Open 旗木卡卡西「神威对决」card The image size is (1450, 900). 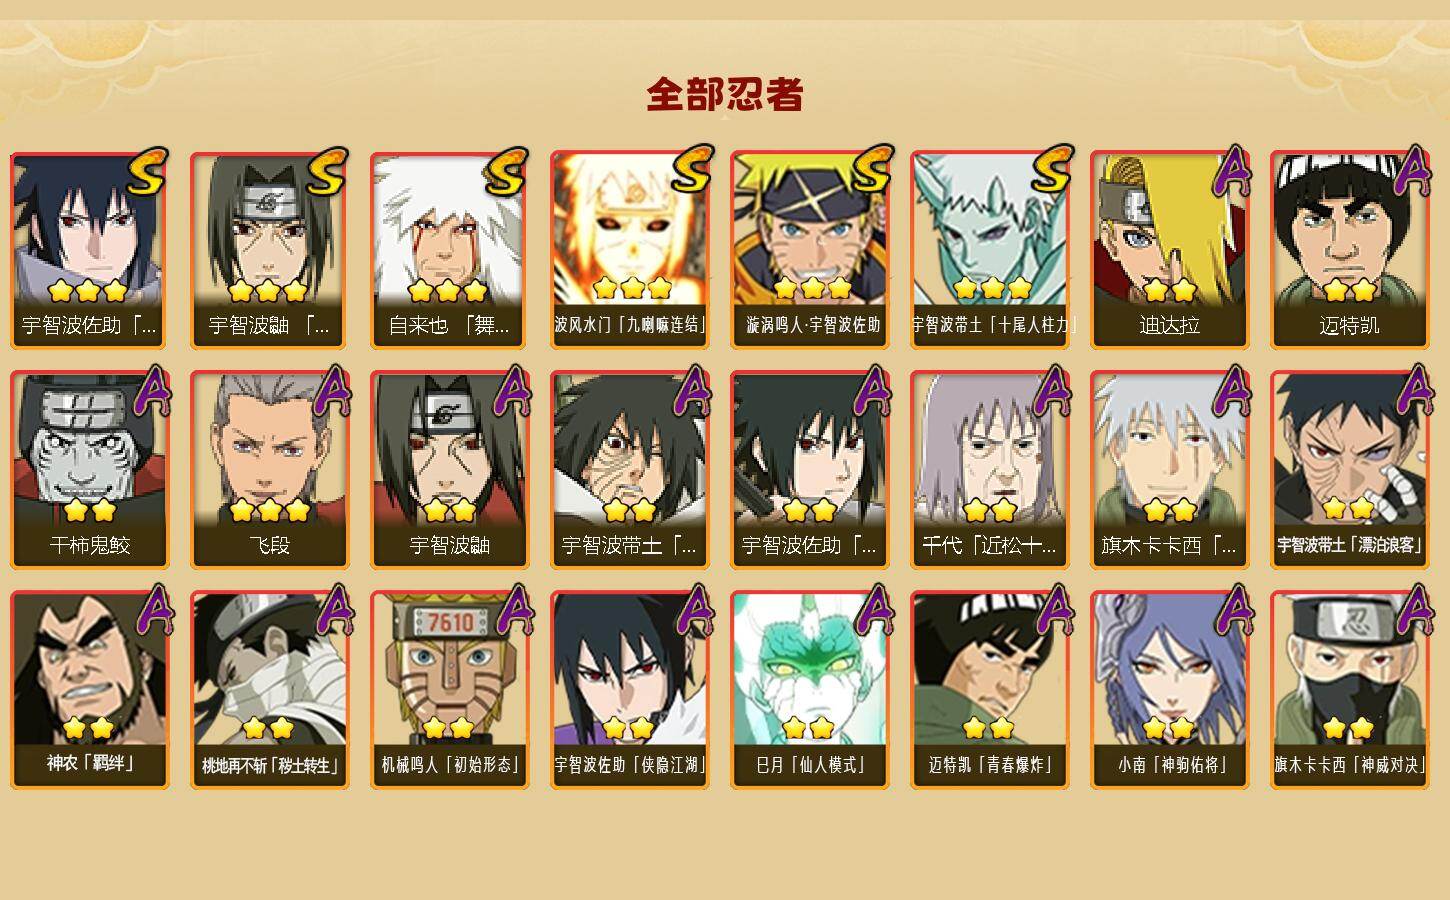click(x=1349, y=690)
